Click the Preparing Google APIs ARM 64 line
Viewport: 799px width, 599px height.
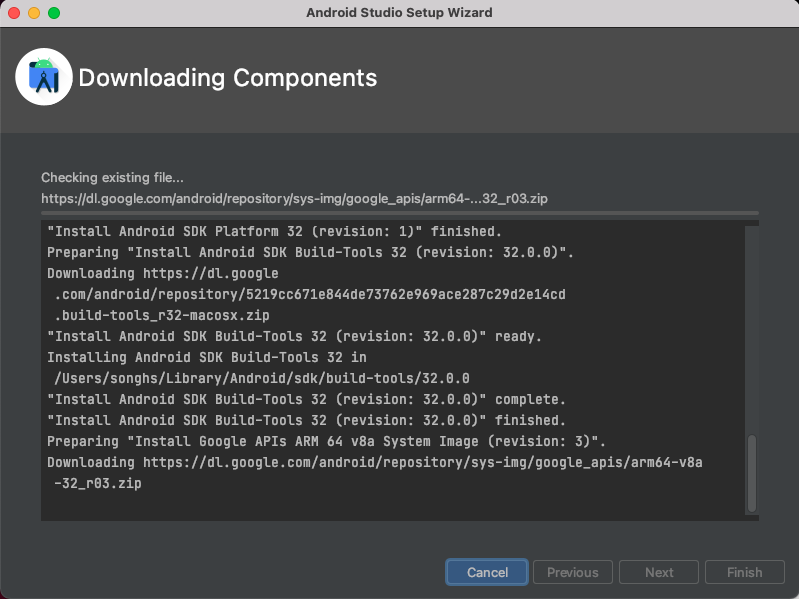click(x=326, y=441)
